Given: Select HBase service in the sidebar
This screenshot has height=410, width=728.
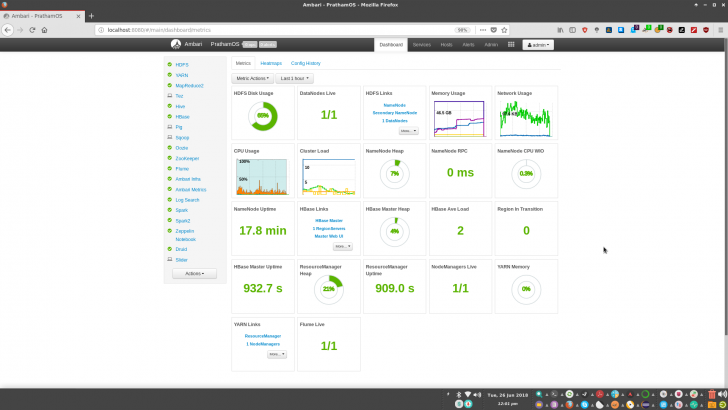Looking at the screenshot, I should pos(182,116).
